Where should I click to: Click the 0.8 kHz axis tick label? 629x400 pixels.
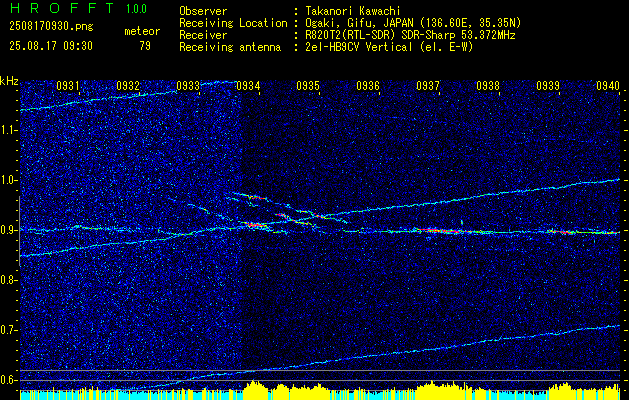(9, 280)
